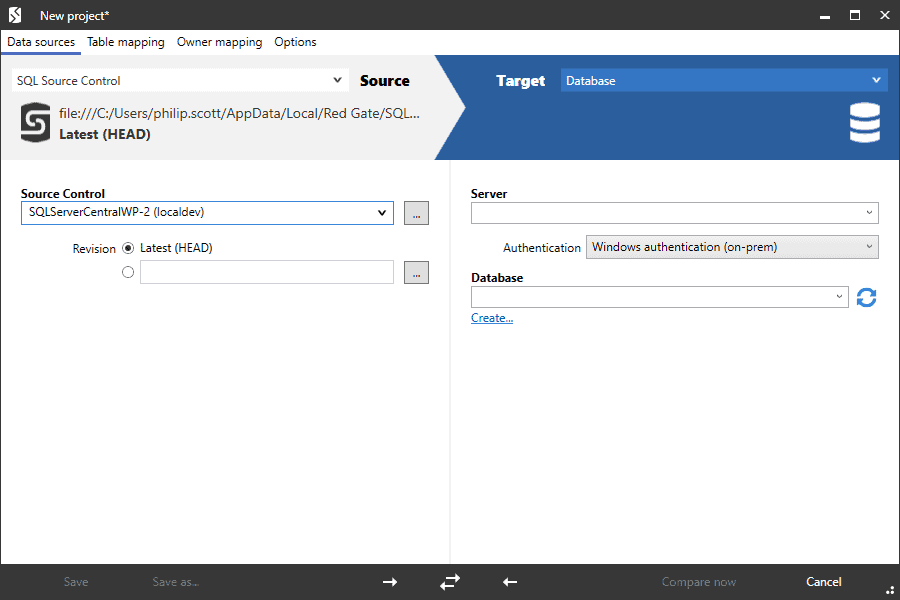Open the Owner mapping tab
900x600 pixels.
219,42
